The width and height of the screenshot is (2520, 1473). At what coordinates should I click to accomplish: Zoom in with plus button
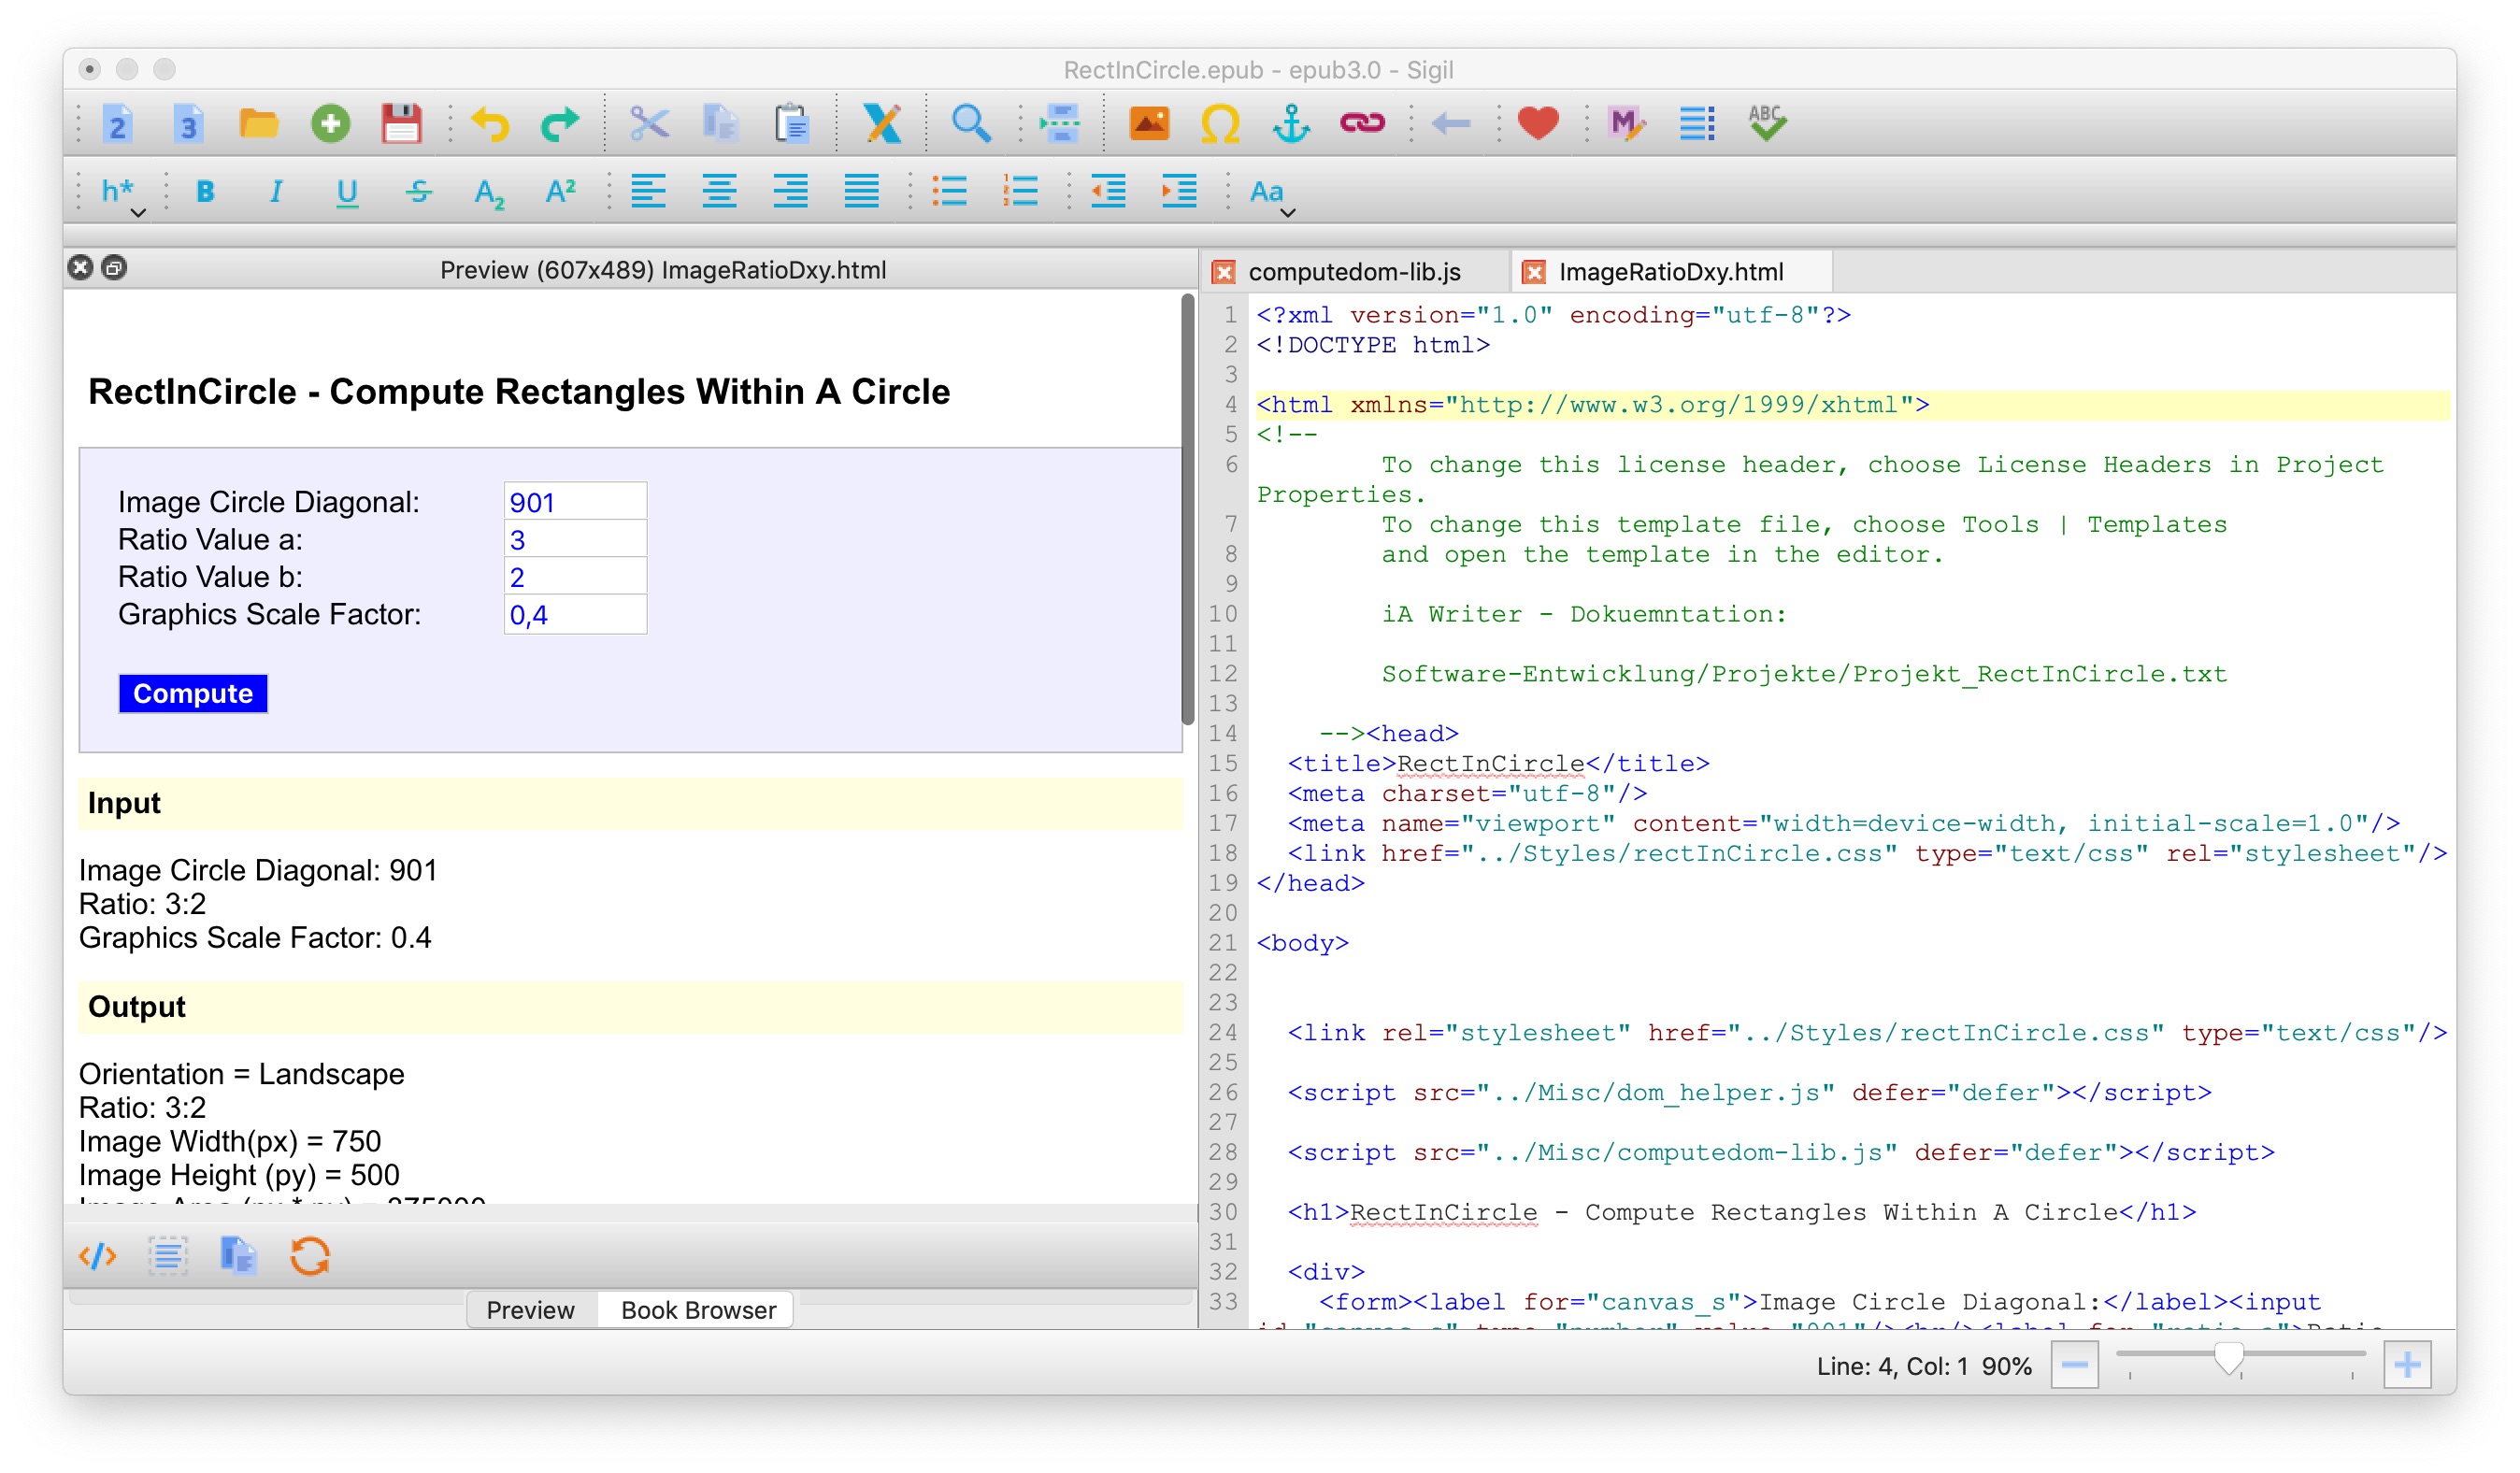[x=2408, y=1366]
